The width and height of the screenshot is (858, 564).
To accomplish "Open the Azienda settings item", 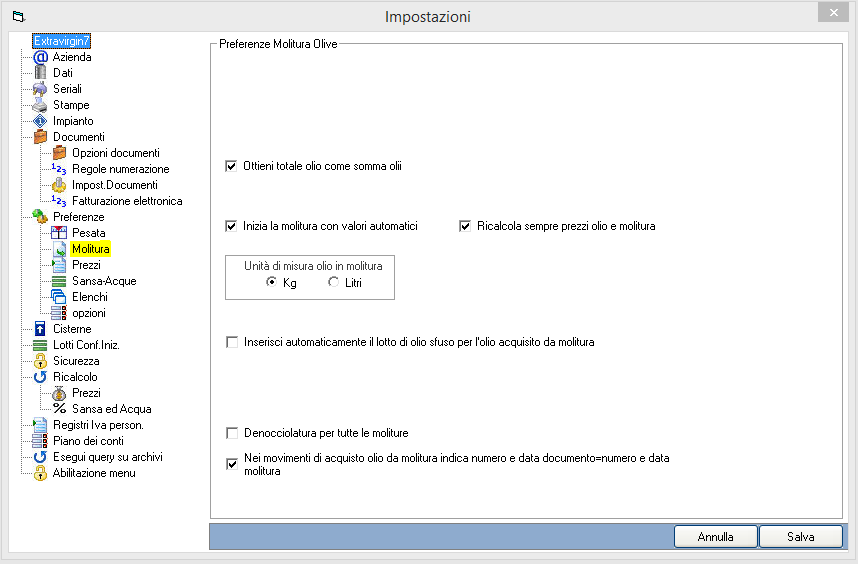I will click(x=72, y=57).
